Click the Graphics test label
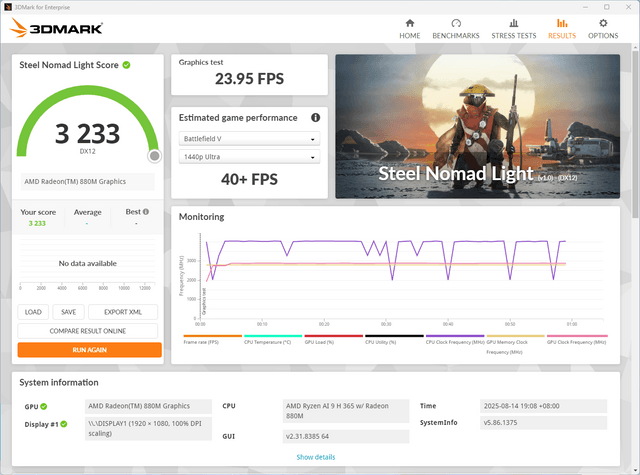Image resolution: width=640 pixels, height=475 pixels. [x=201, y=62]
